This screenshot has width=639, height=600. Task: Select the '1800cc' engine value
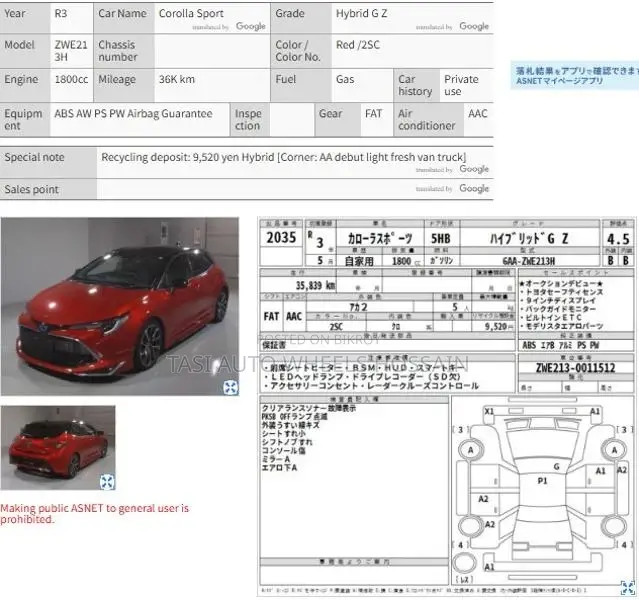(x=71, y=79)
